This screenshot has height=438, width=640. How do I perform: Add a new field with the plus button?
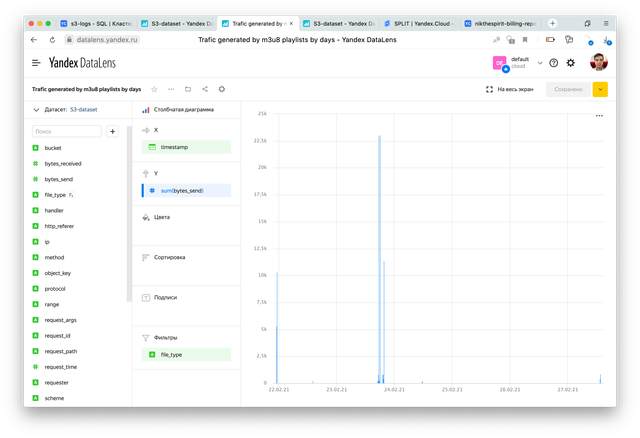pos(112,131)
